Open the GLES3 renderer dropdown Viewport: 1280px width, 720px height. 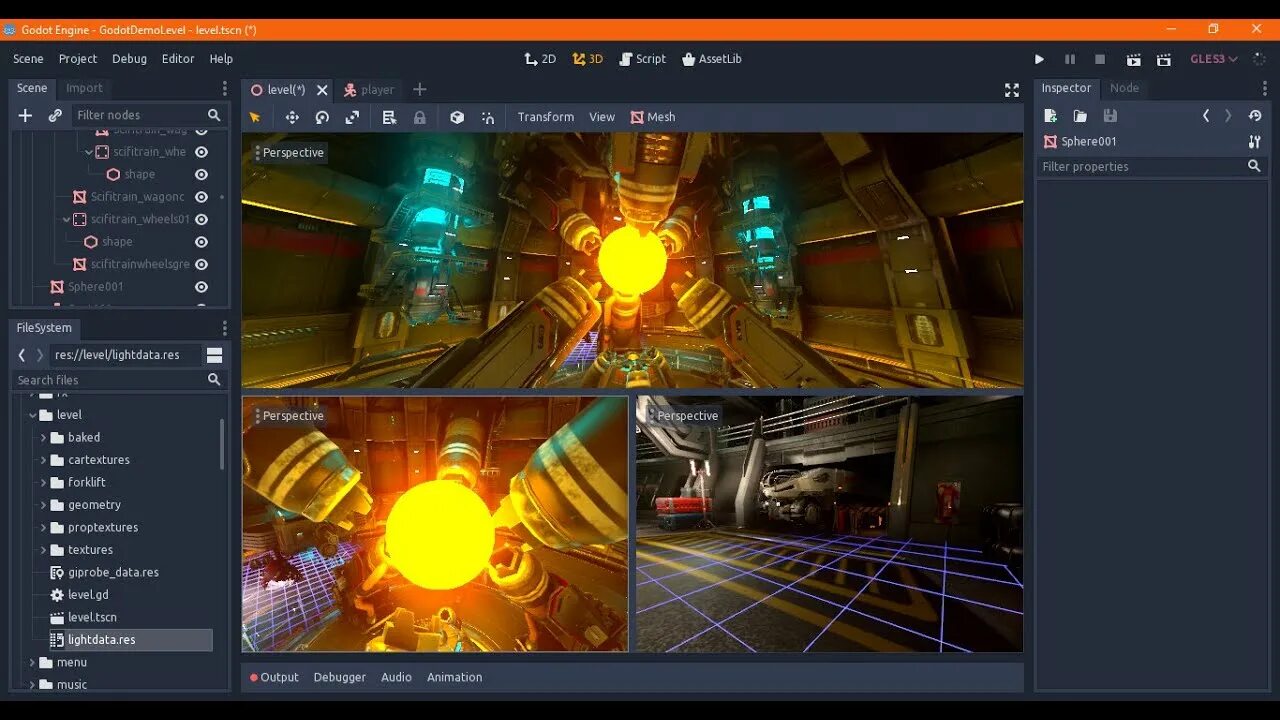pos(1214,59)
